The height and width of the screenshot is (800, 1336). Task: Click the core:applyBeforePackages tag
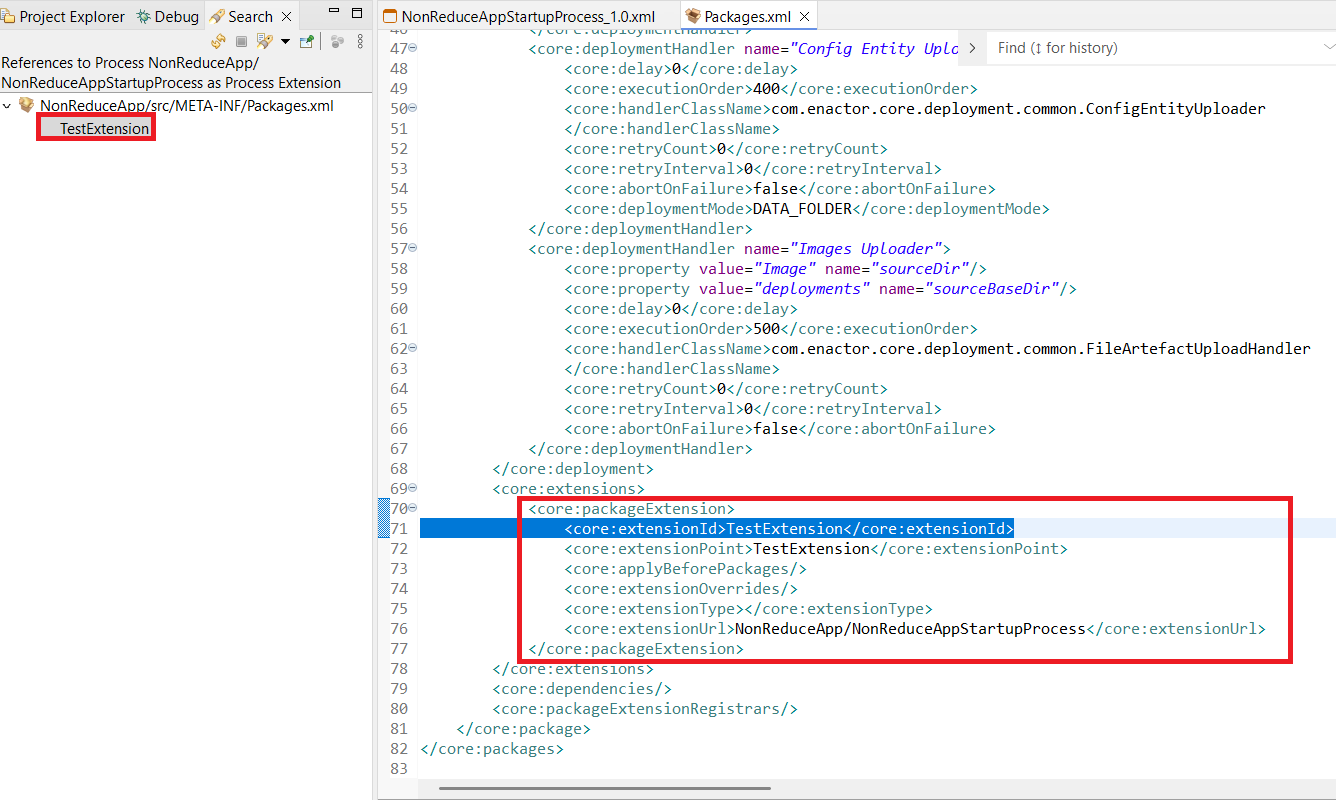click(x=686, y=569)
